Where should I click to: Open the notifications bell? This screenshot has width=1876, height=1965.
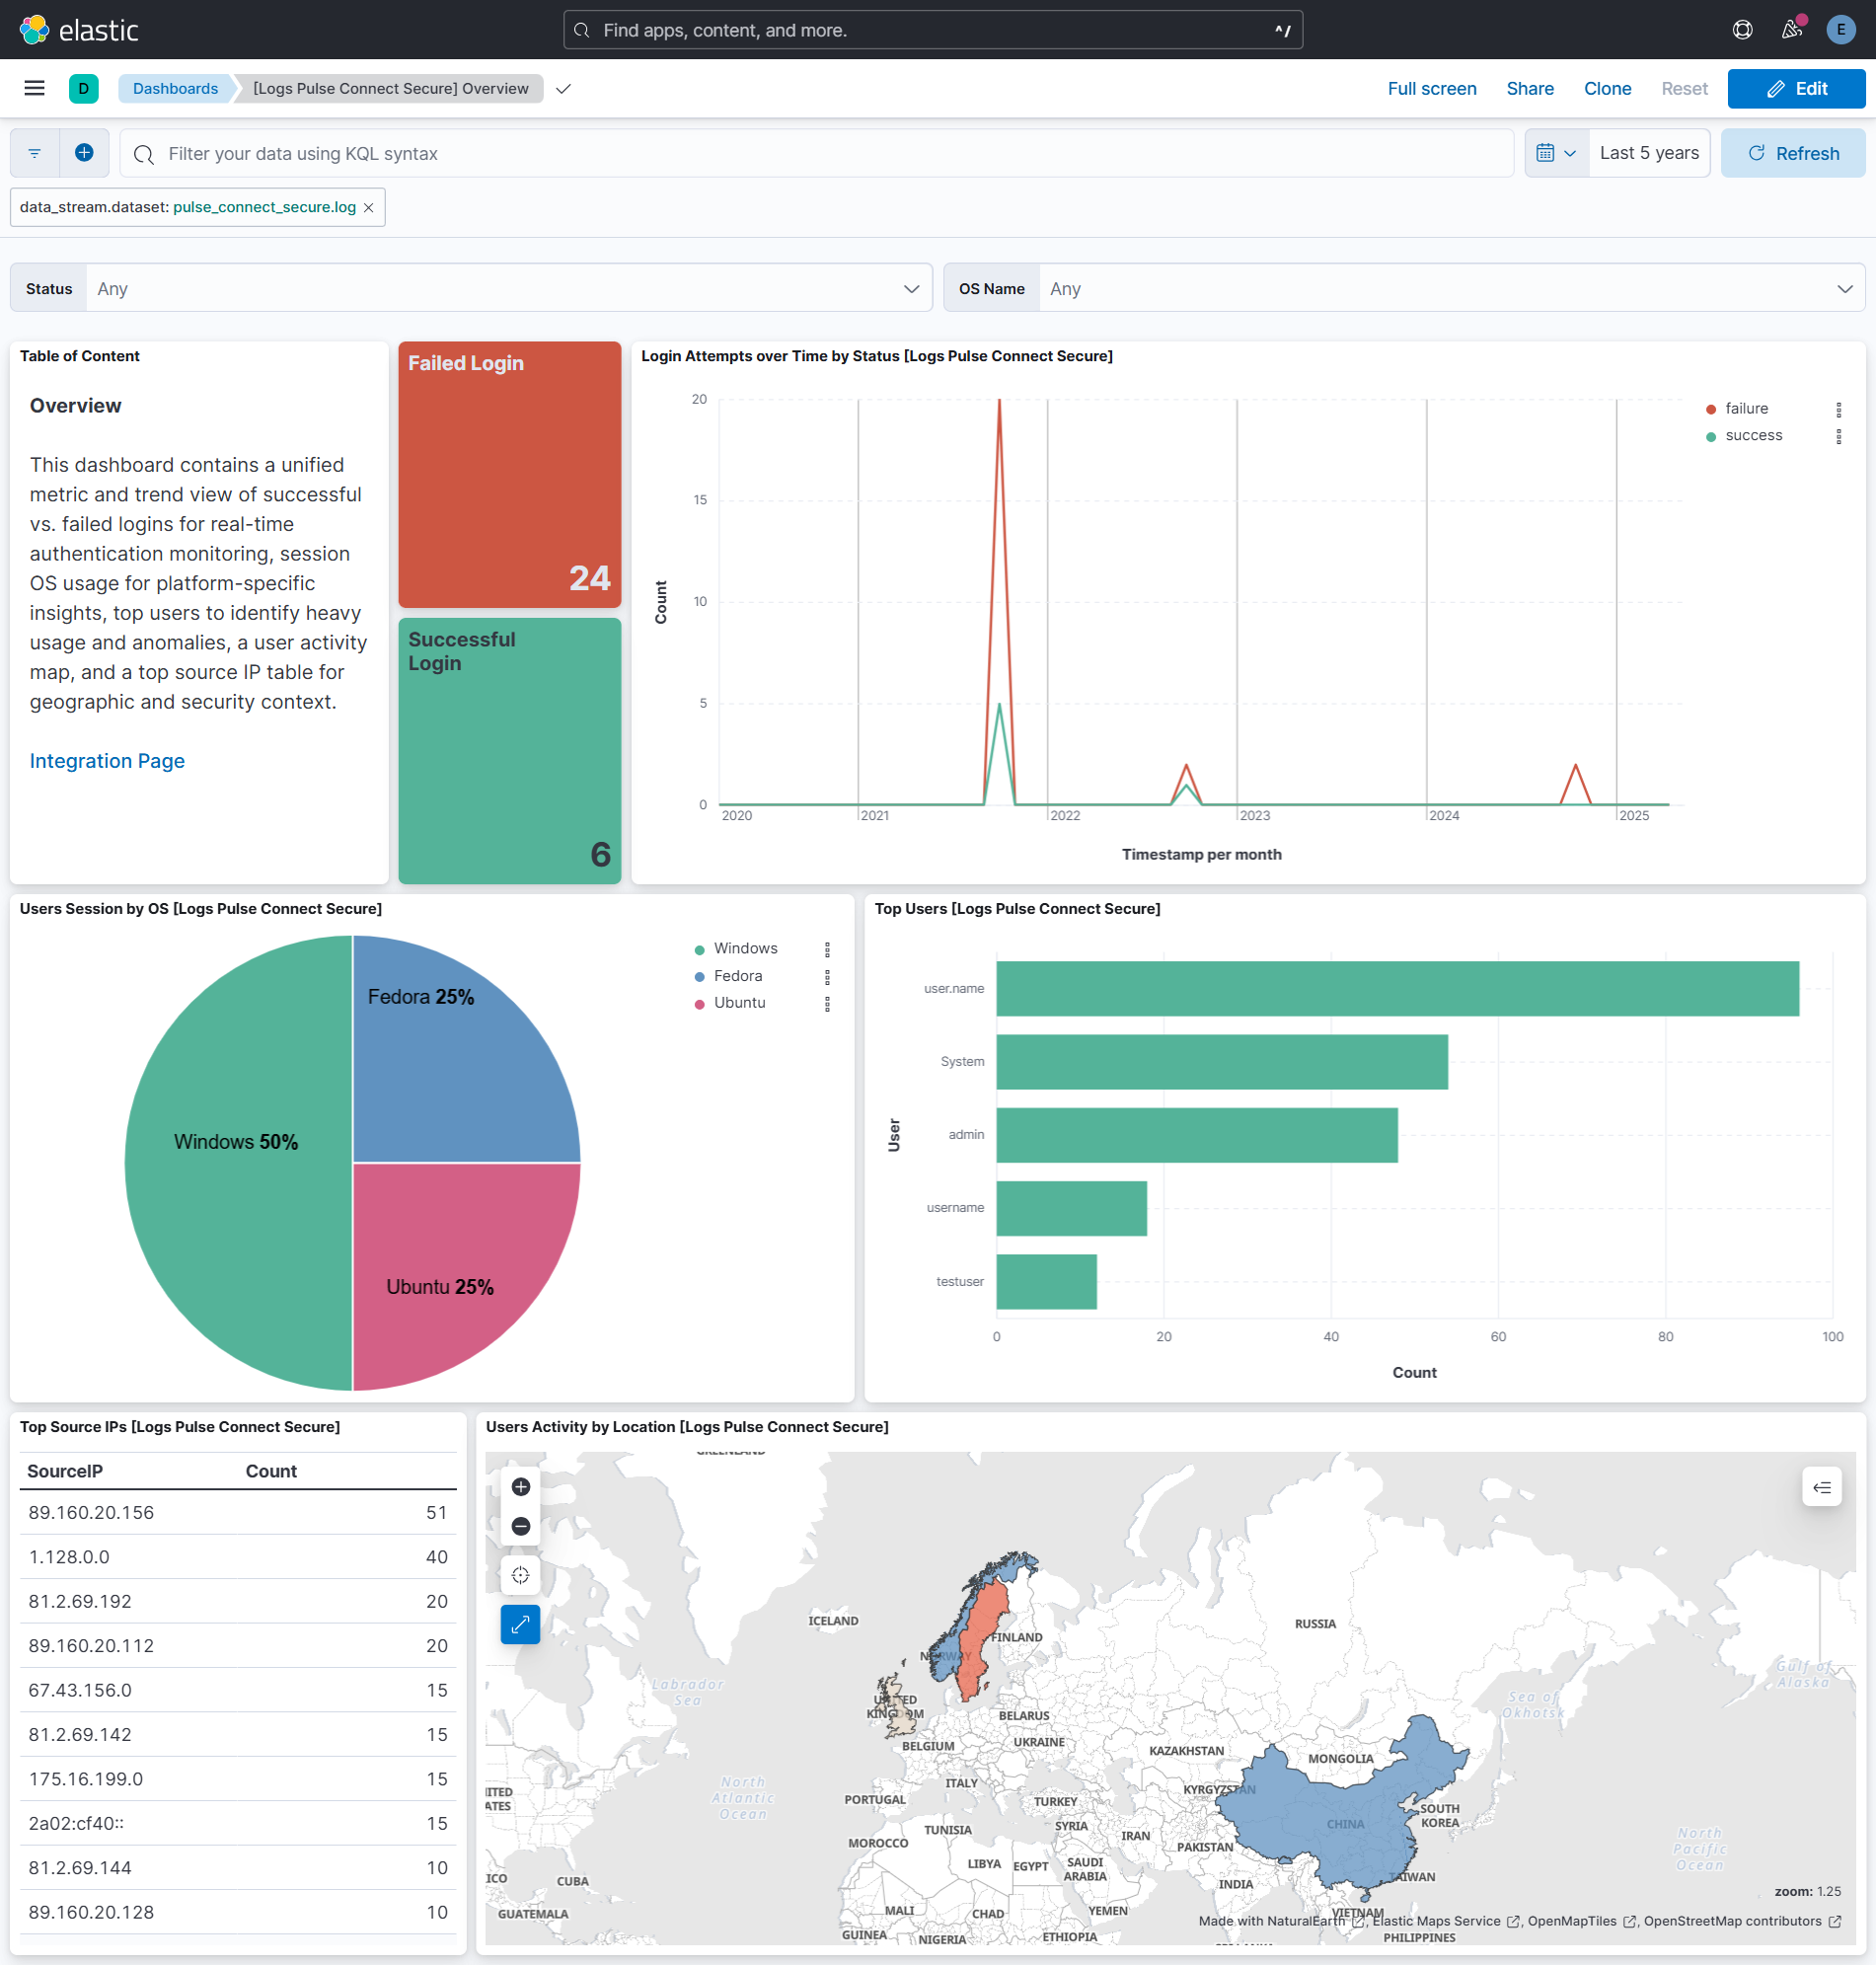[1791, 29]
